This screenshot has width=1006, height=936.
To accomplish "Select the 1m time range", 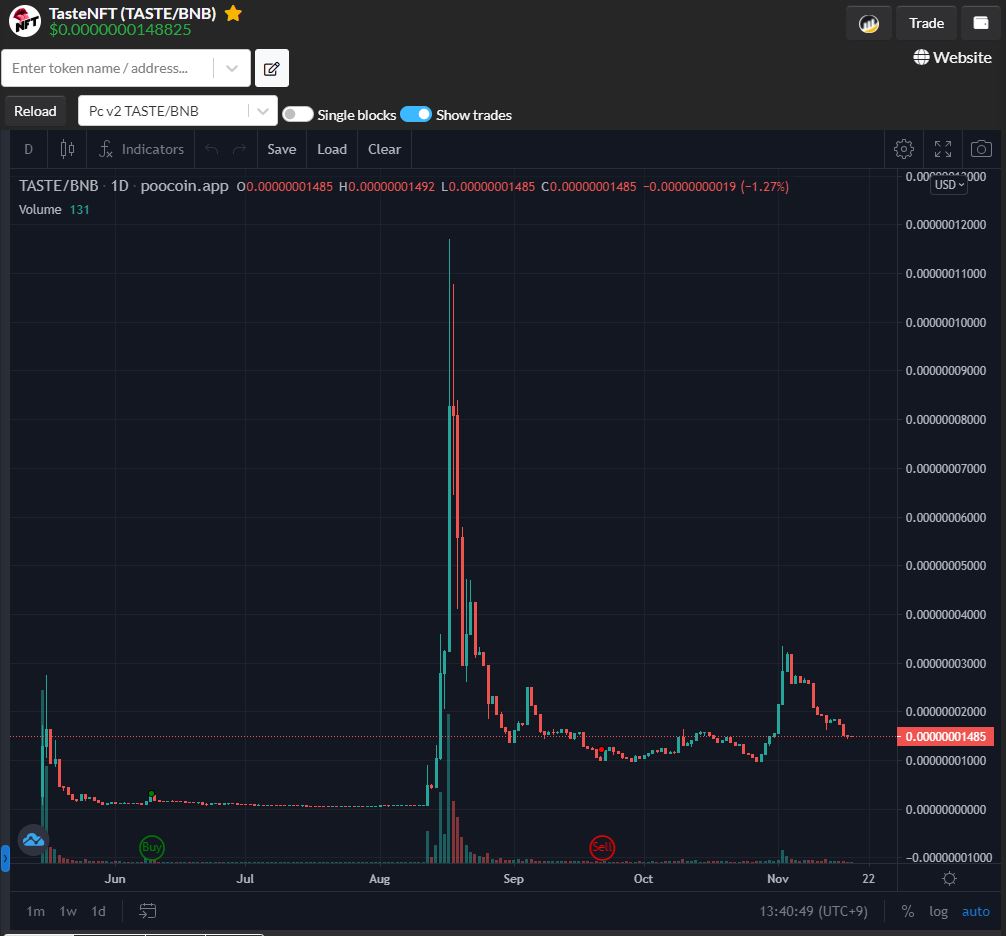I will pos(36,911).
